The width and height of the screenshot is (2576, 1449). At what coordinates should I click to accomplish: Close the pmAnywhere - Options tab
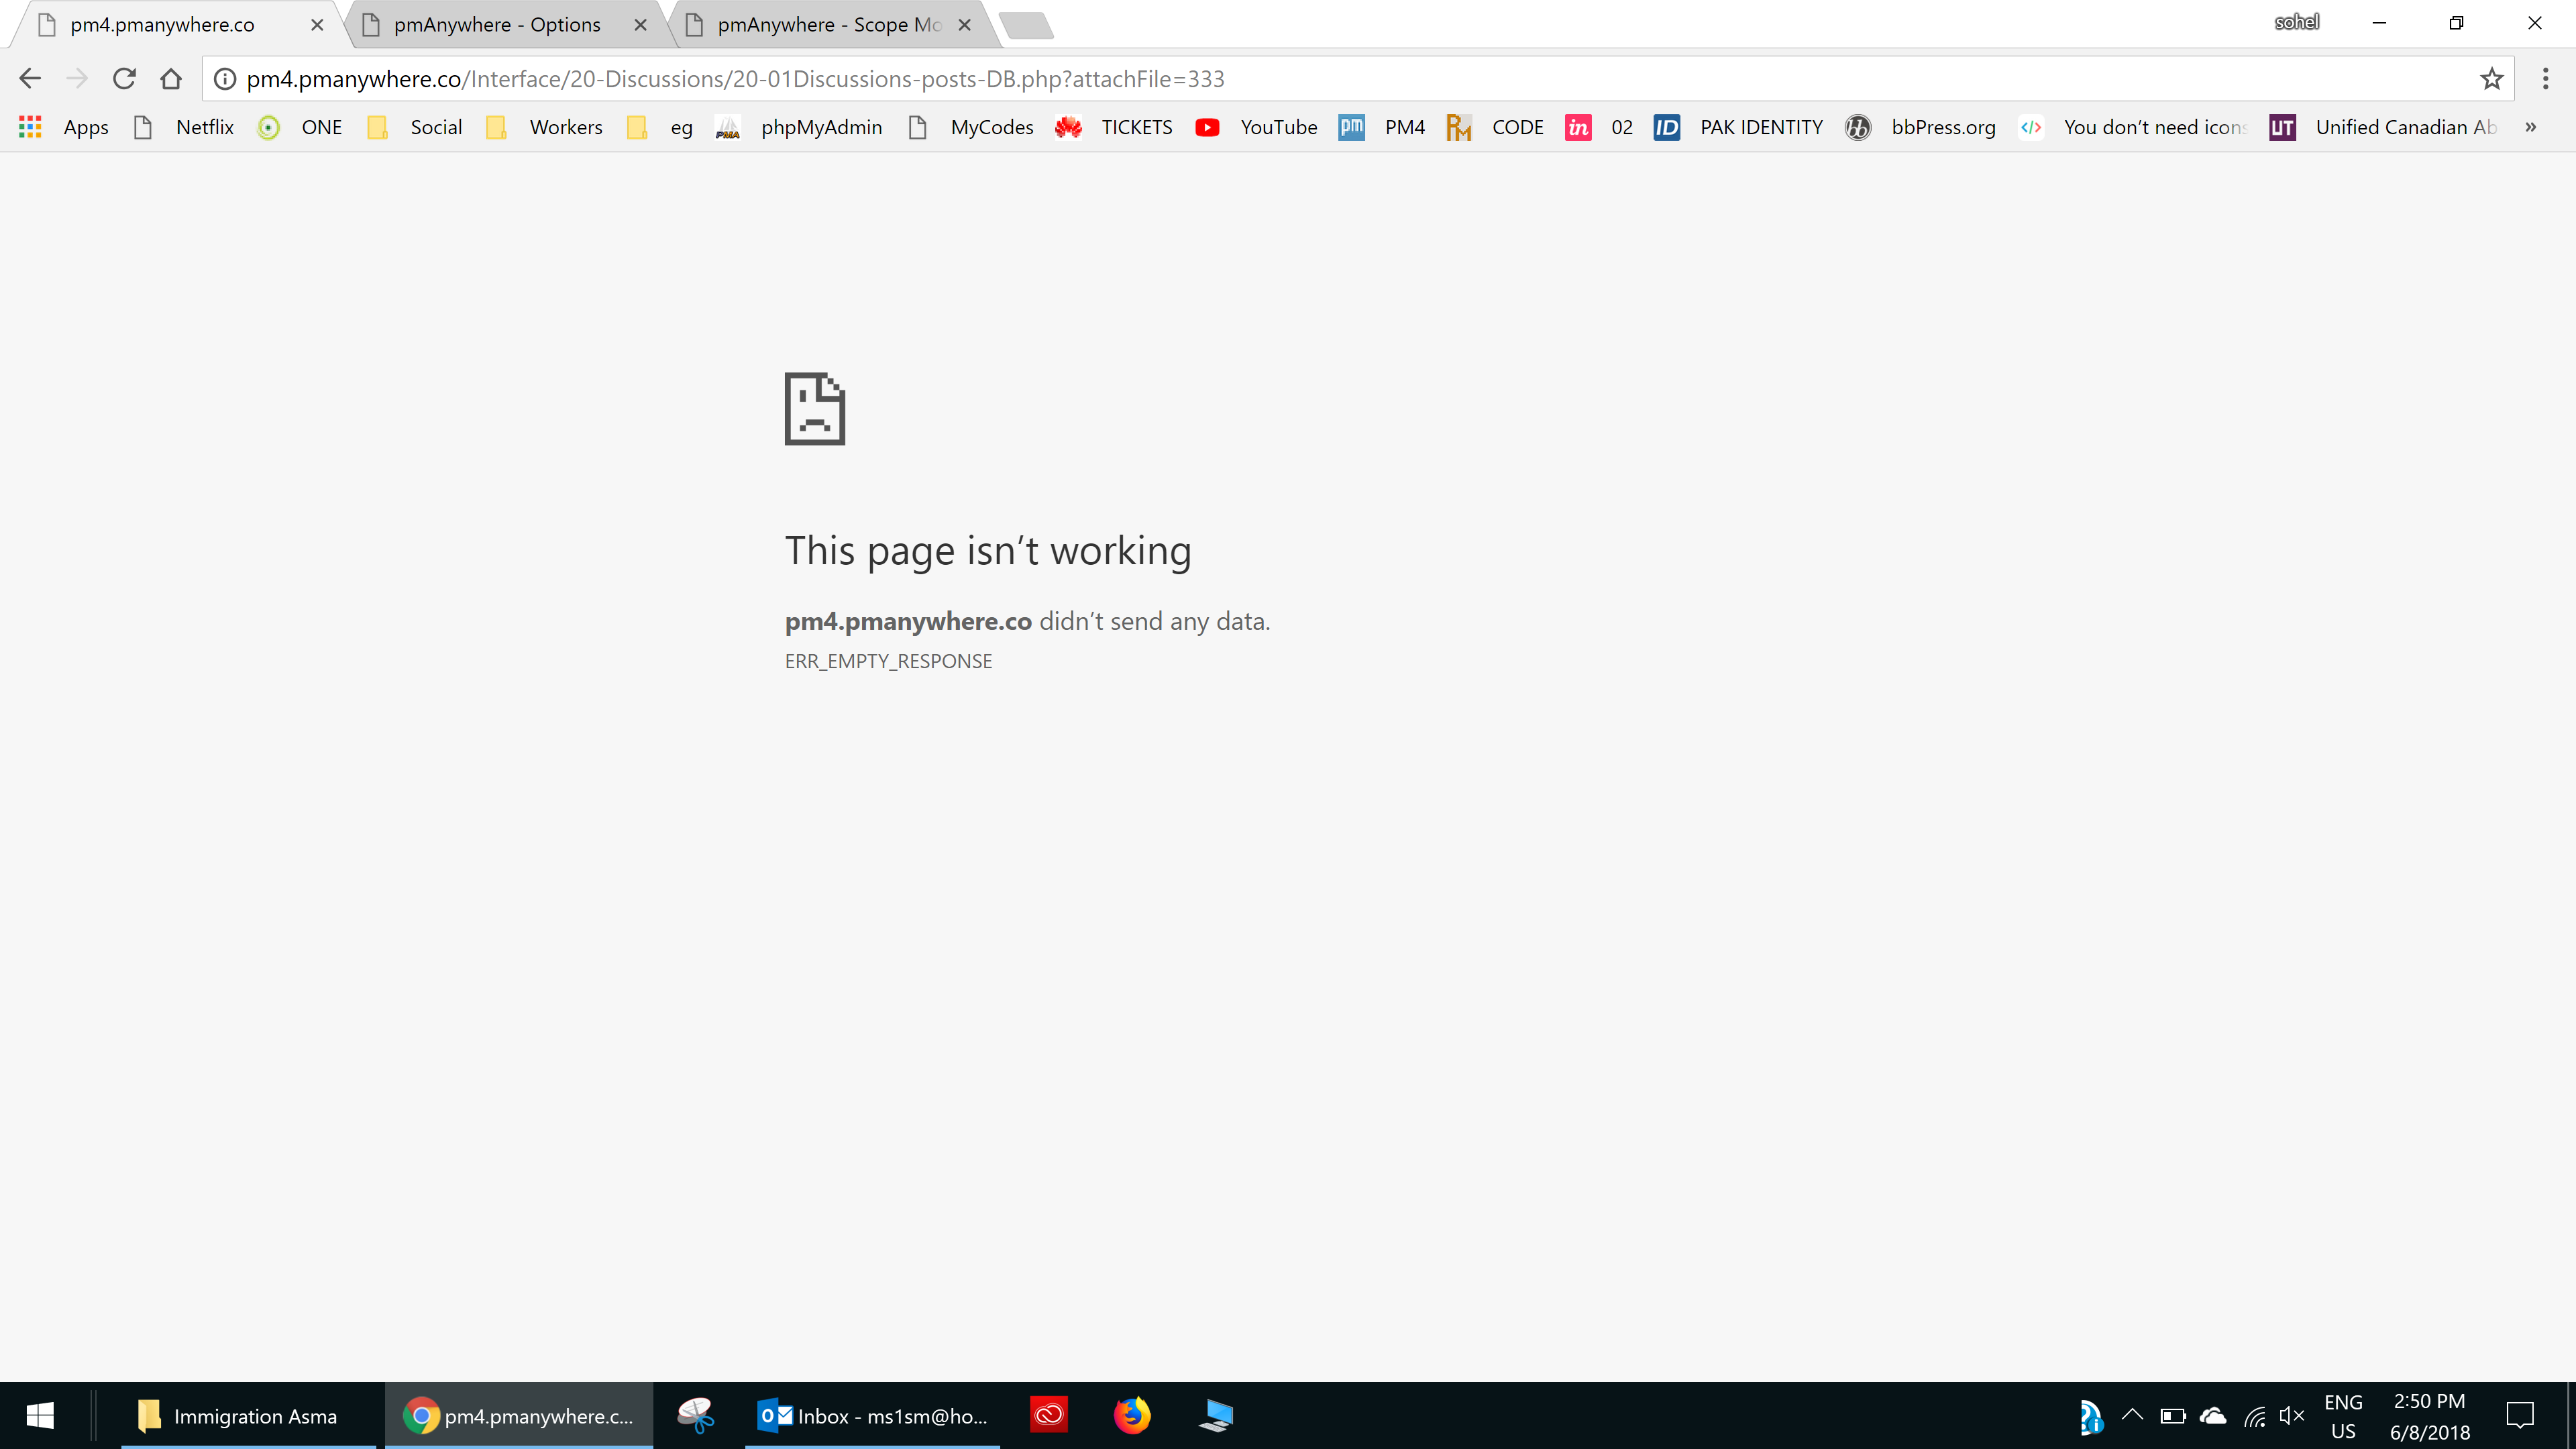pyautogui.click(x=641, y=25)
